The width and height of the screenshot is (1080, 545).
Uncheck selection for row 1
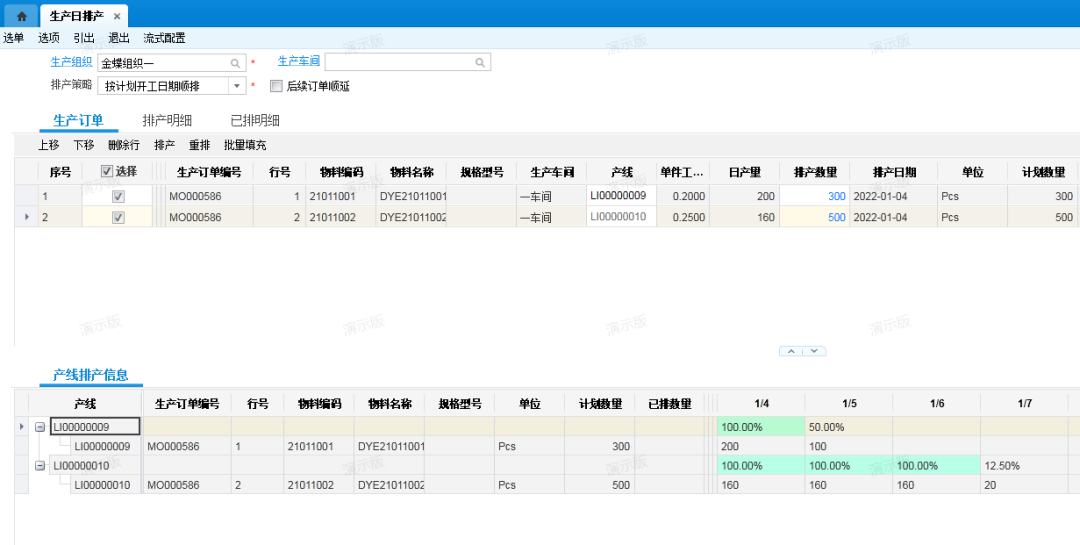coord(118,196)
